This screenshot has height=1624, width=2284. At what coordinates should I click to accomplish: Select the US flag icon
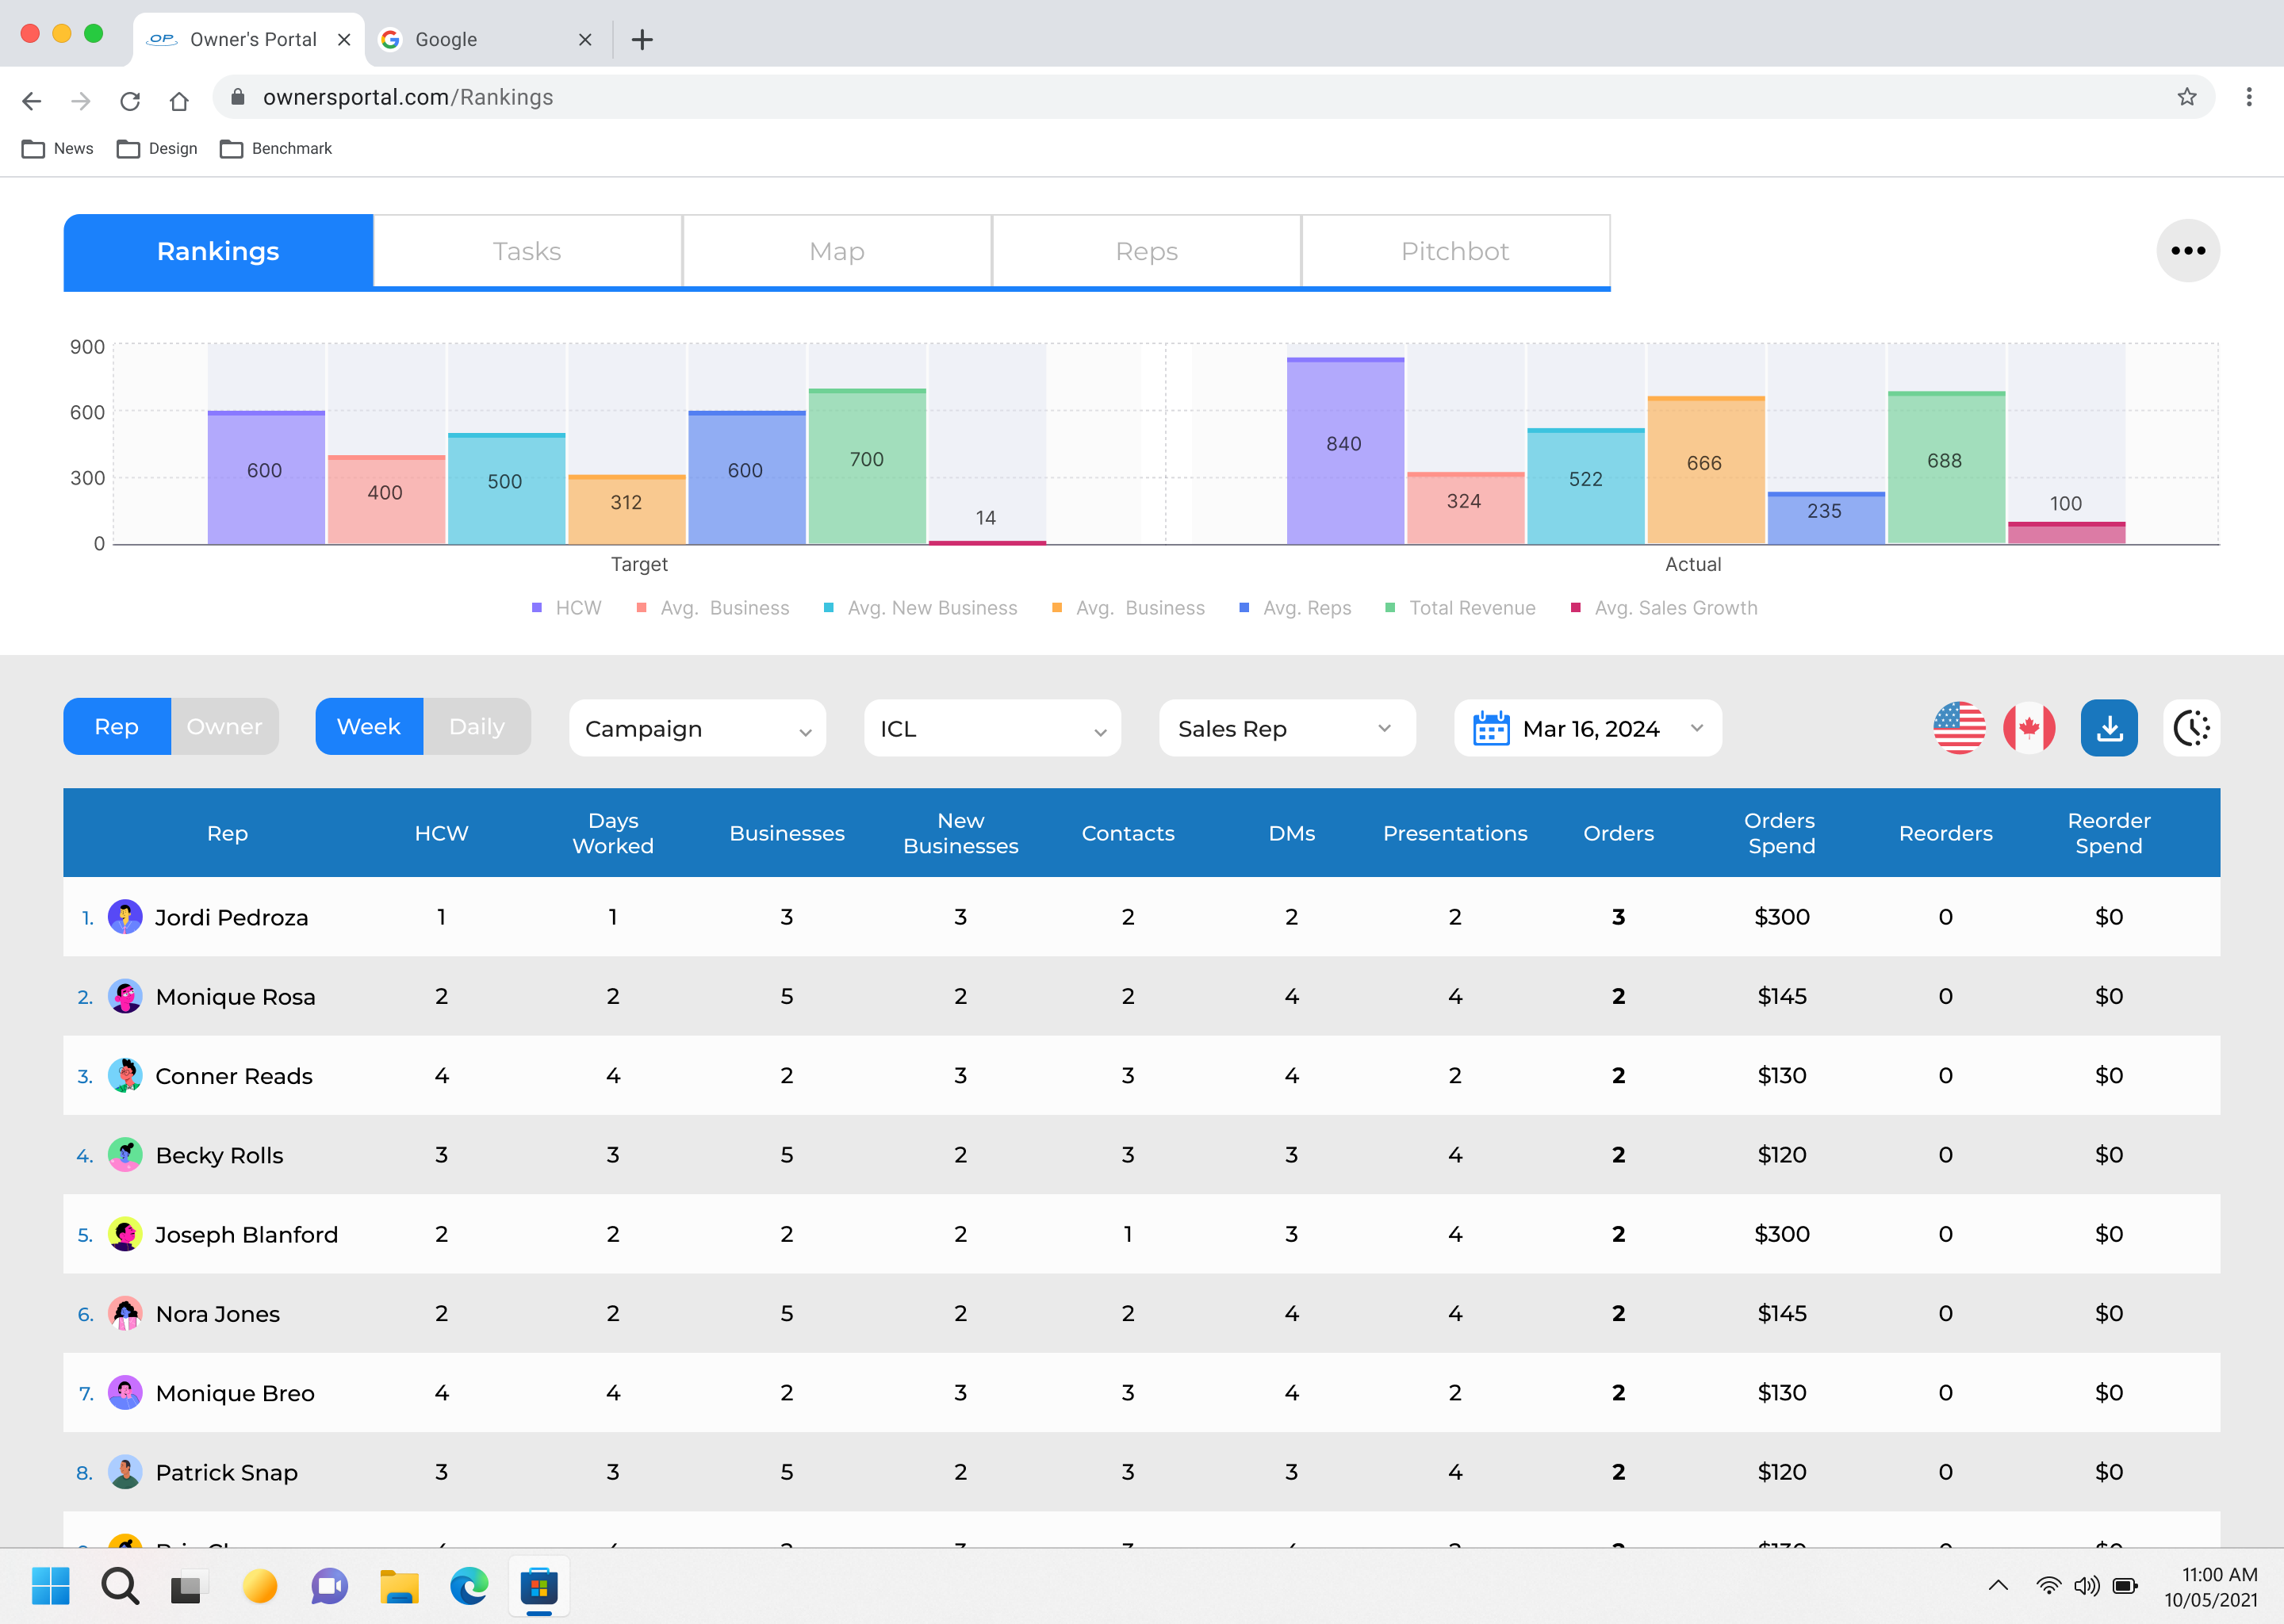click(1958, 728)
